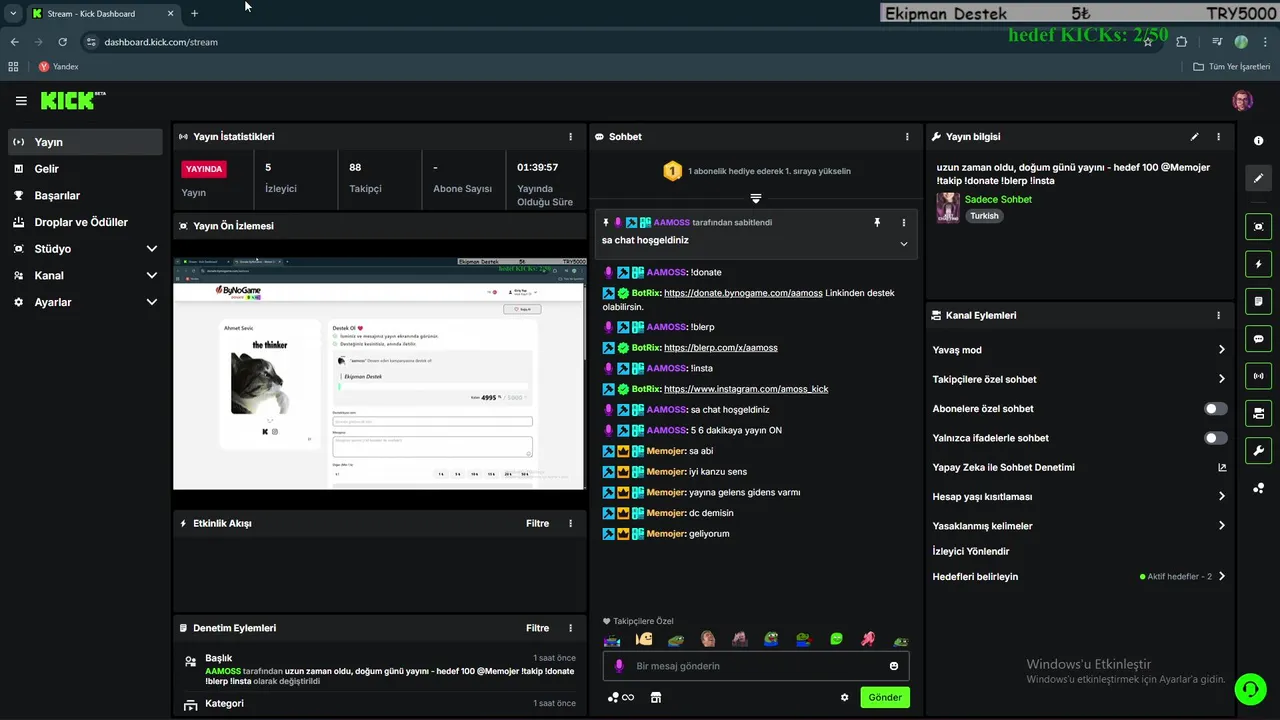Insert the pink lobster emote

click(x=869, y=639)
